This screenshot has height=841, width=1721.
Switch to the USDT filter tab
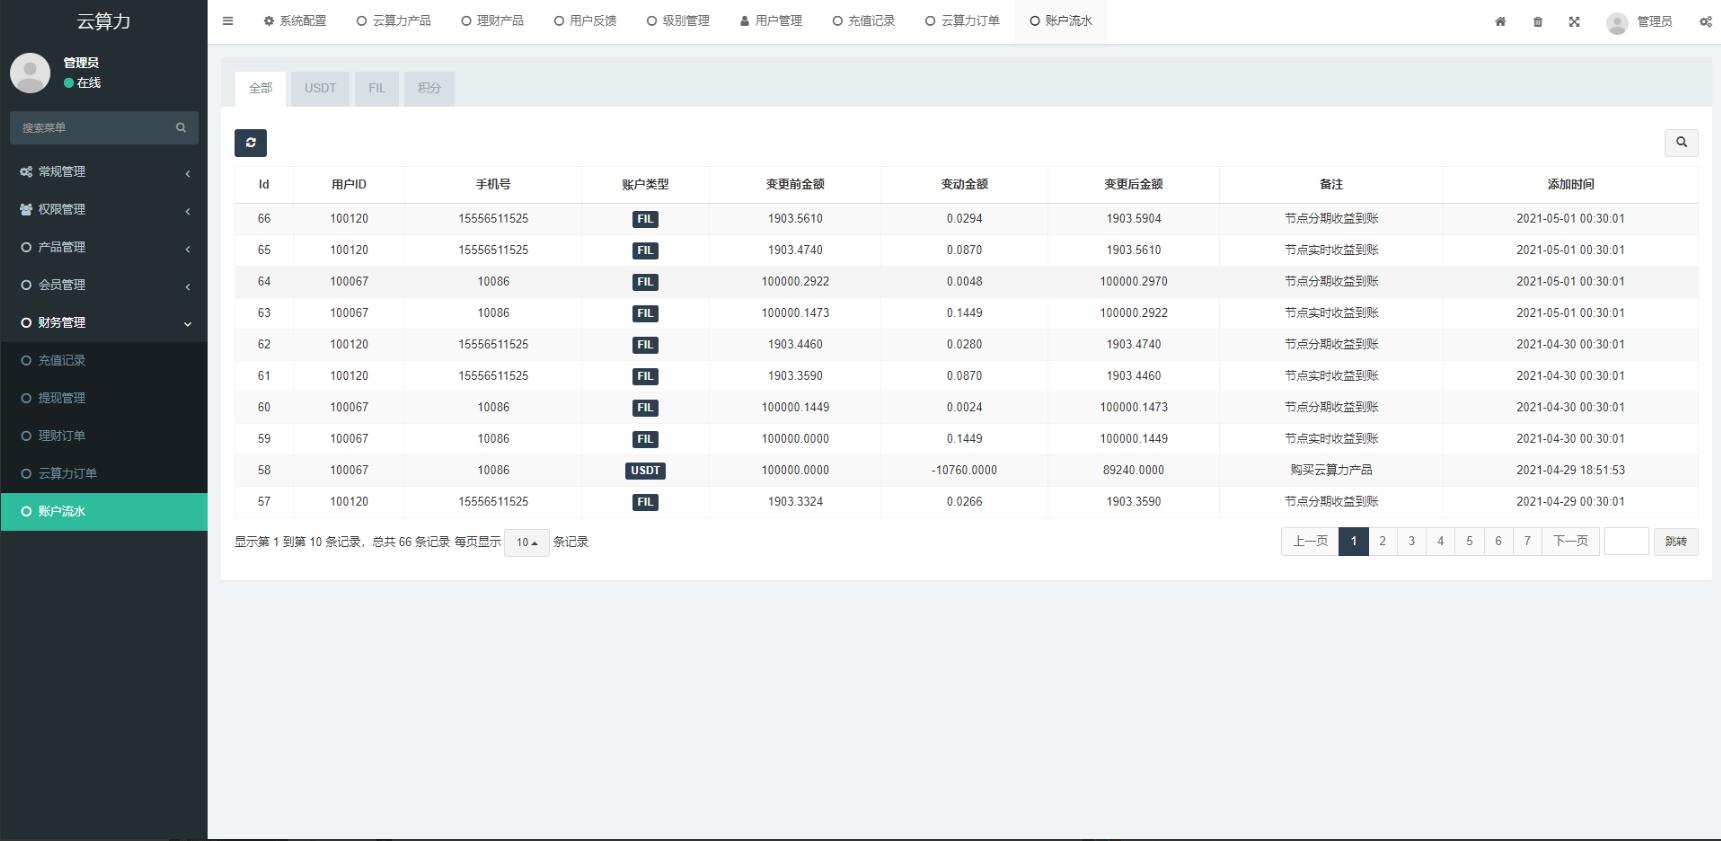coord(320,88)
